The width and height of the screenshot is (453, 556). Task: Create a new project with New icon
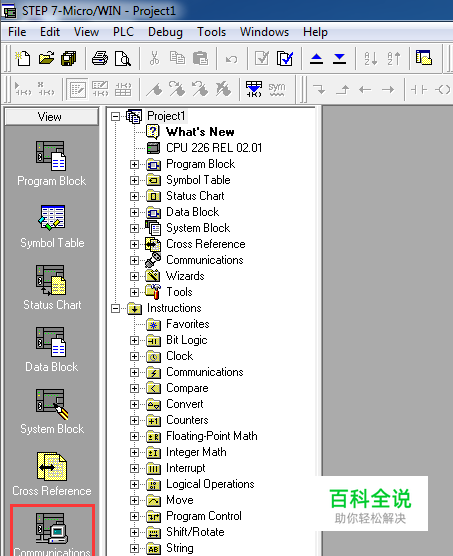pyautogui.click(x=23, y=58)
